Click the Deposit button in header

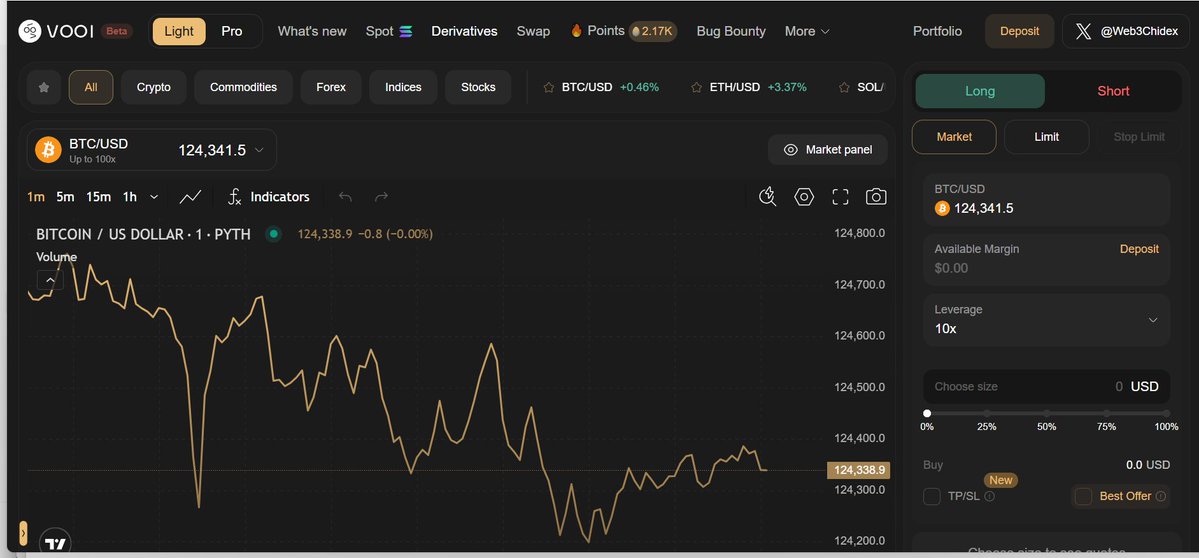tap(1019, 31)
